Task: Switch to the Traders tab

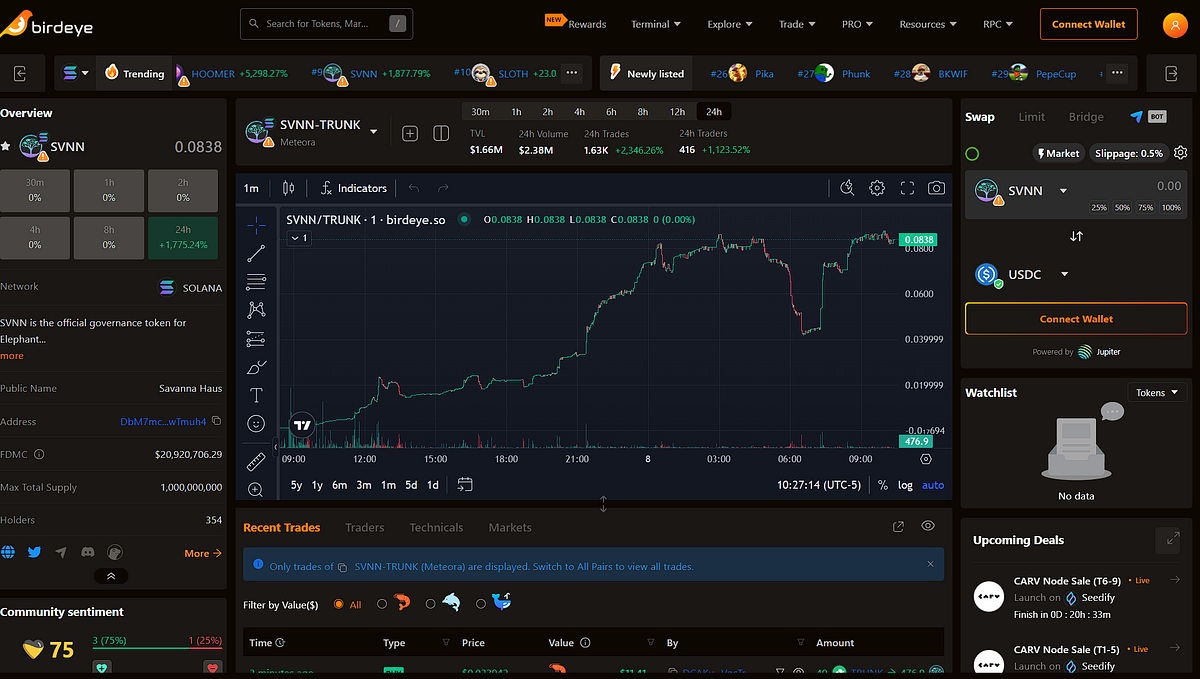Action: 365,527
